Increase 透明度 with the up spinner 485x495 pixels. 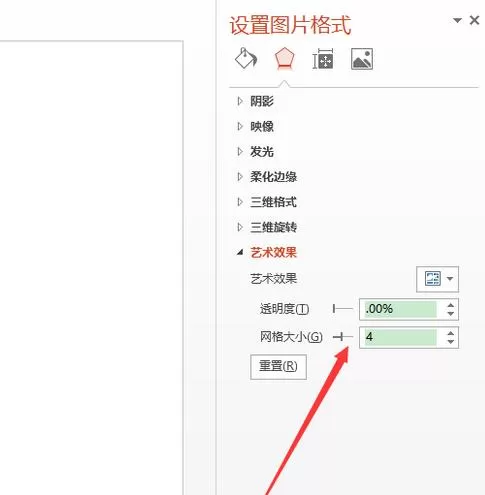point(451,305)
